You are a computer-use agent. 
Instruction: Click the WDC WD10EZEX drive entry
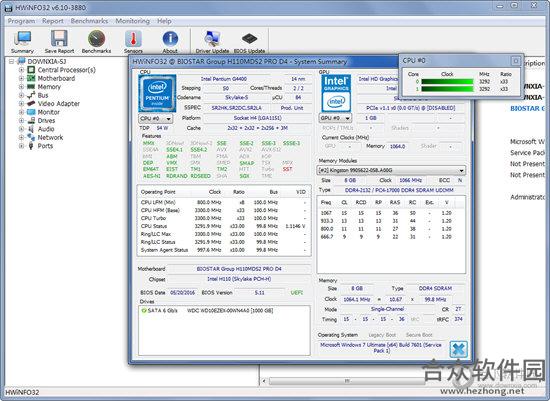pos(230,310)
